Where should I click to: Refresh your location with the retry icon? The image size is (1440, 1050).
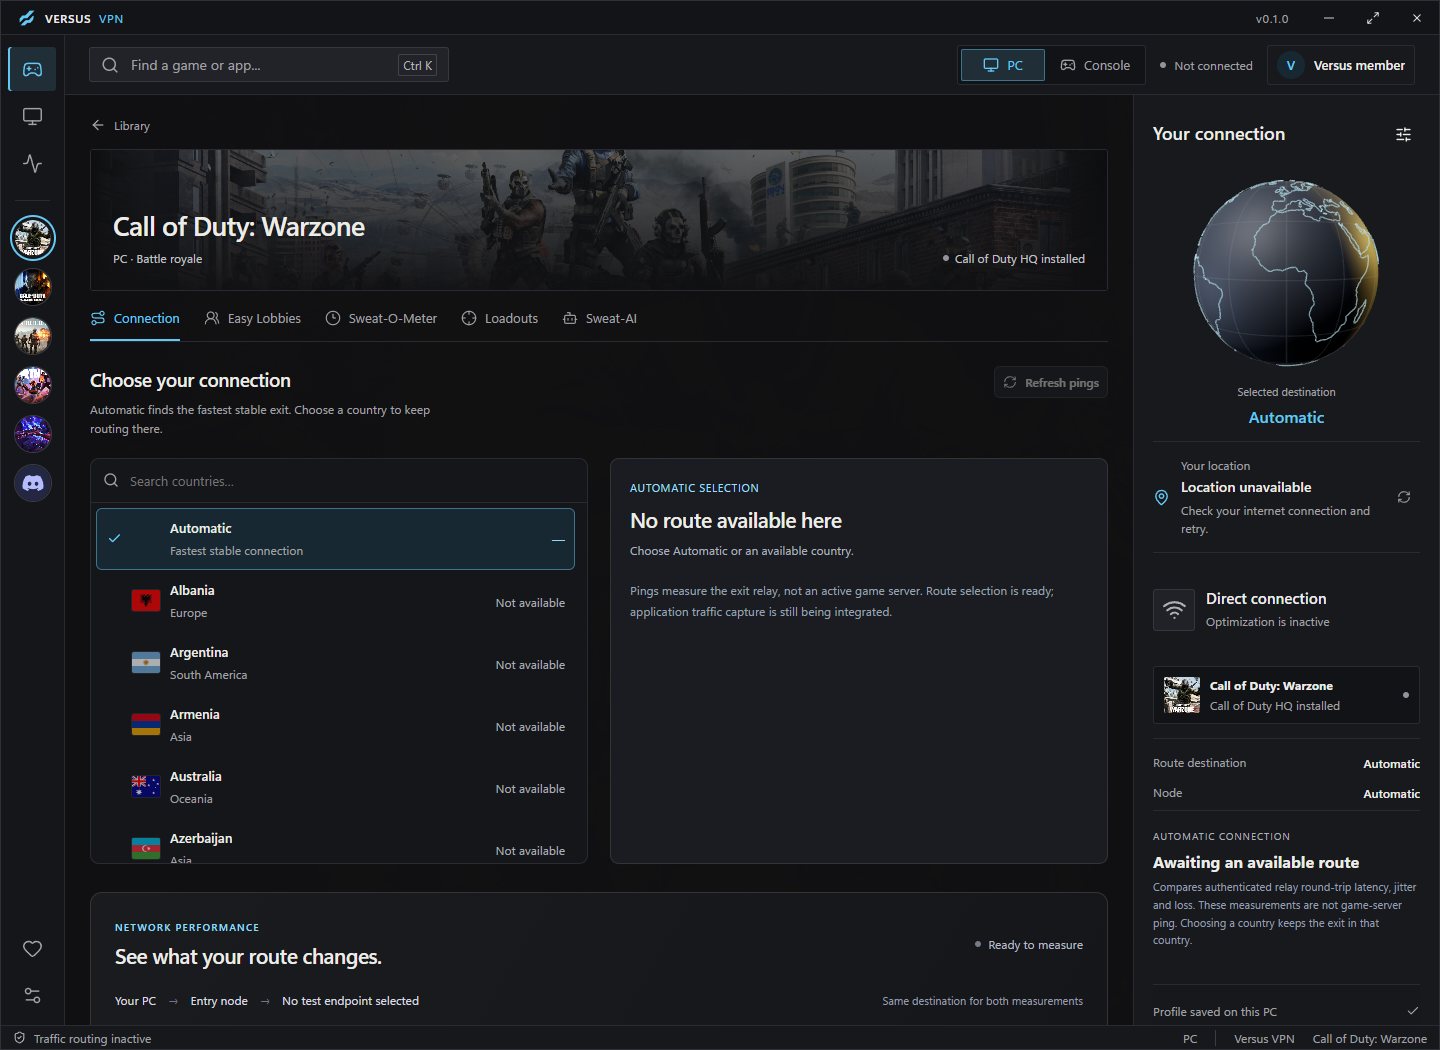coord(1404,497)
